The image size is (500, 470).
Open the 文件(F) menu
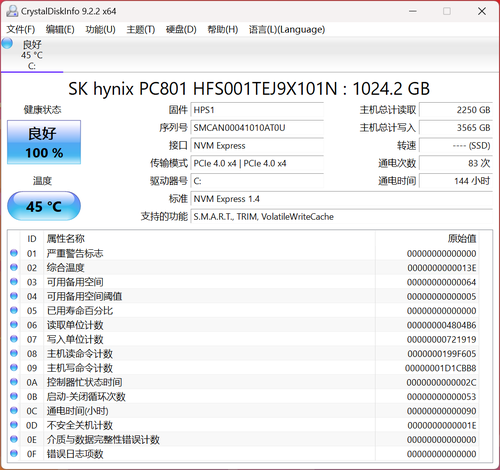click(21, 30)
